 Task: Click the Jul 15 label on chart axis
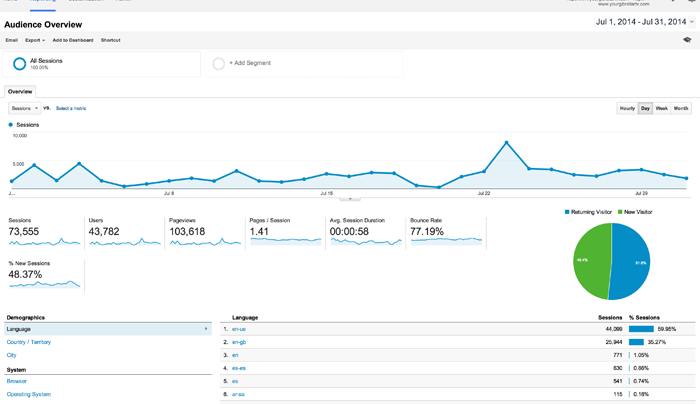[x=326, y=193]
